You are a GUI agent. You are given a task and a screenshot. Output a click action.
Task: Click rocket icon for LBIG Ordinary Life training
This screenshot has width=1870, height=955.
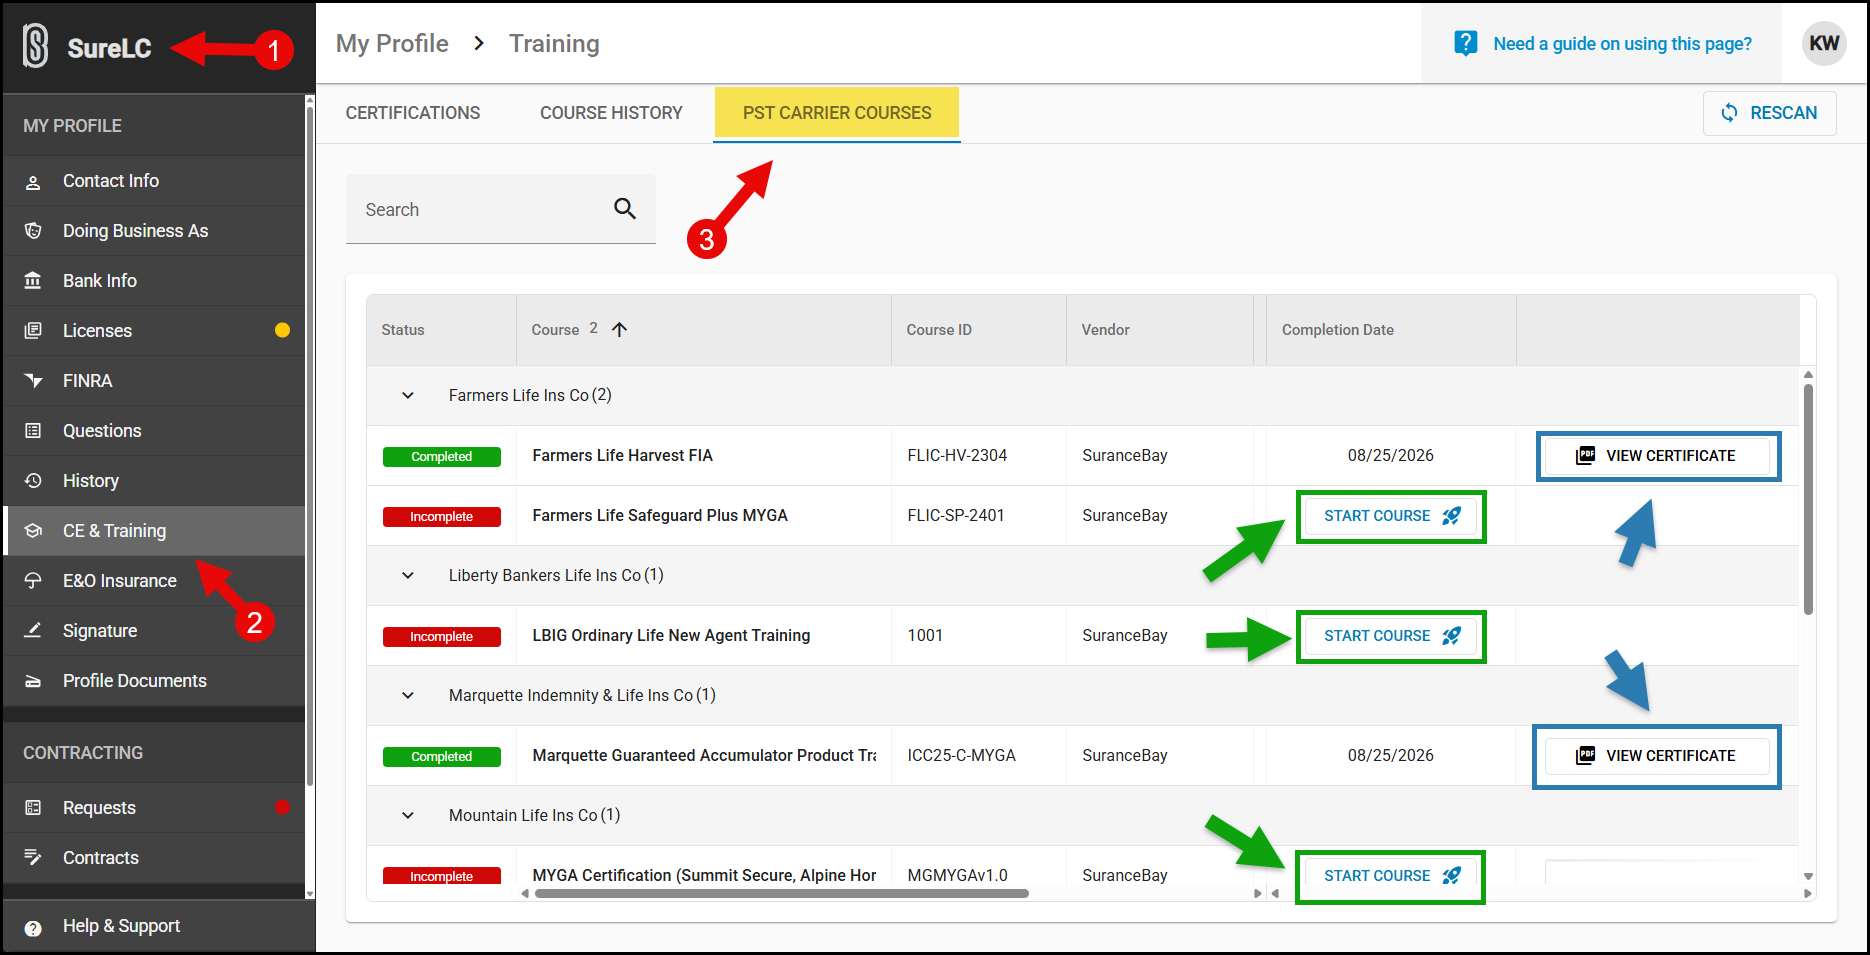point(1452,636)
